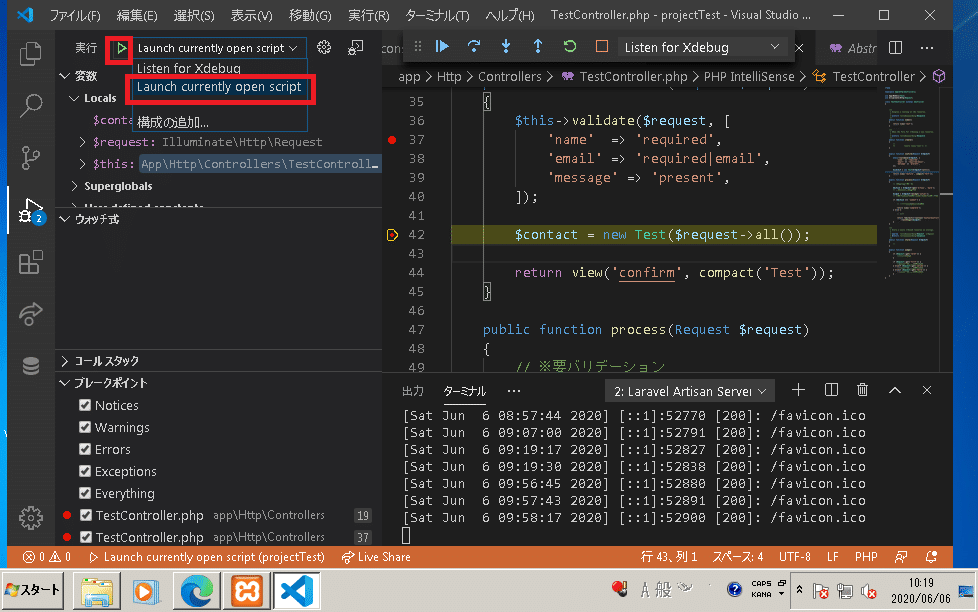Collapse the Locals tree node
This screenshot has height=612, width=978.
(74, 98)
